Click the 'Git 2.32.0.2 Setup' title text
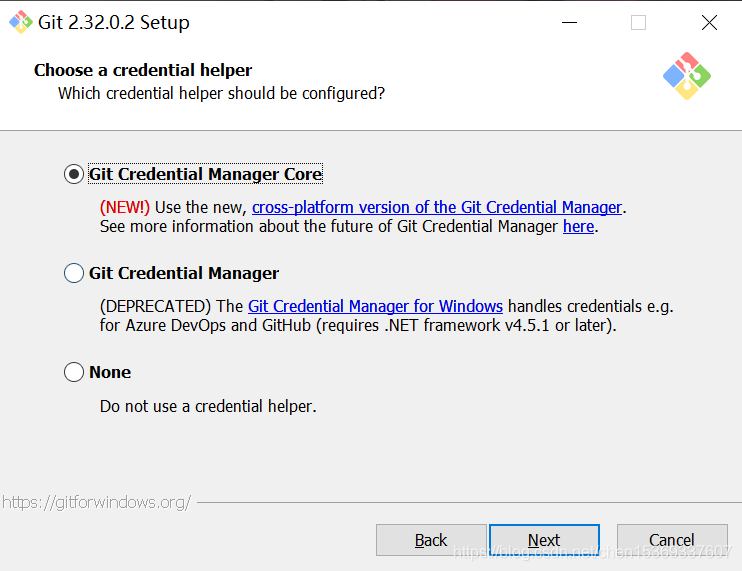The height and width of the screenshot is (571, 742). [x=113, y=22]
